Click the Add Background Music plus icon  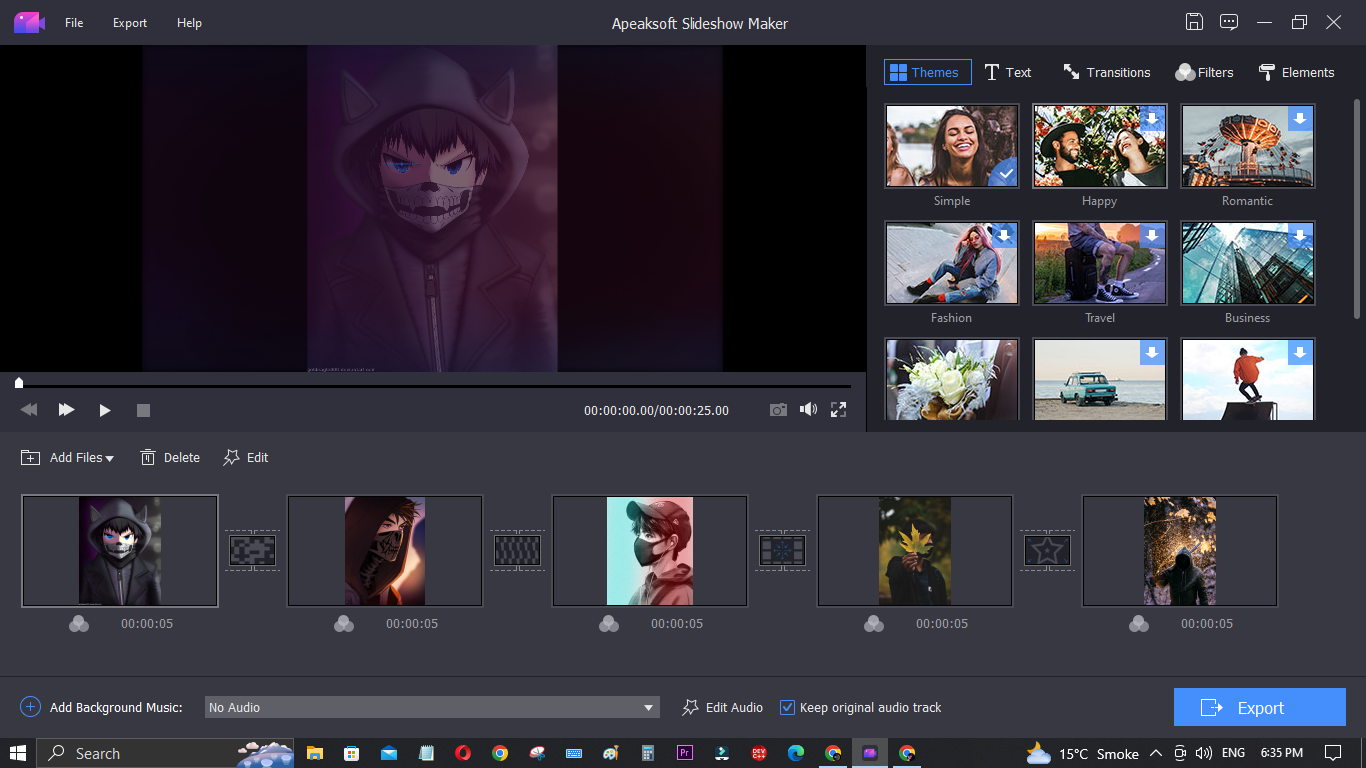(x=30, y=707)
